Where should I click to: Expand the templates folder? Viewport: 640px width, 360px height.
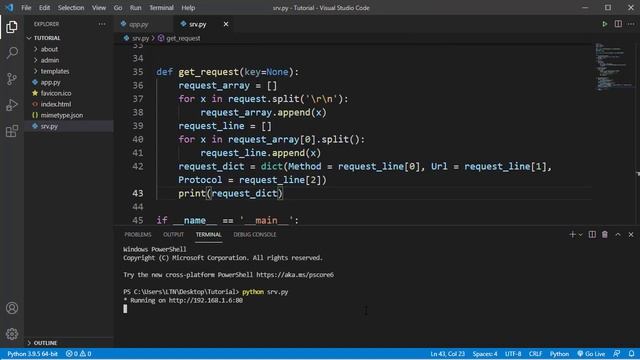pos(69,71)
